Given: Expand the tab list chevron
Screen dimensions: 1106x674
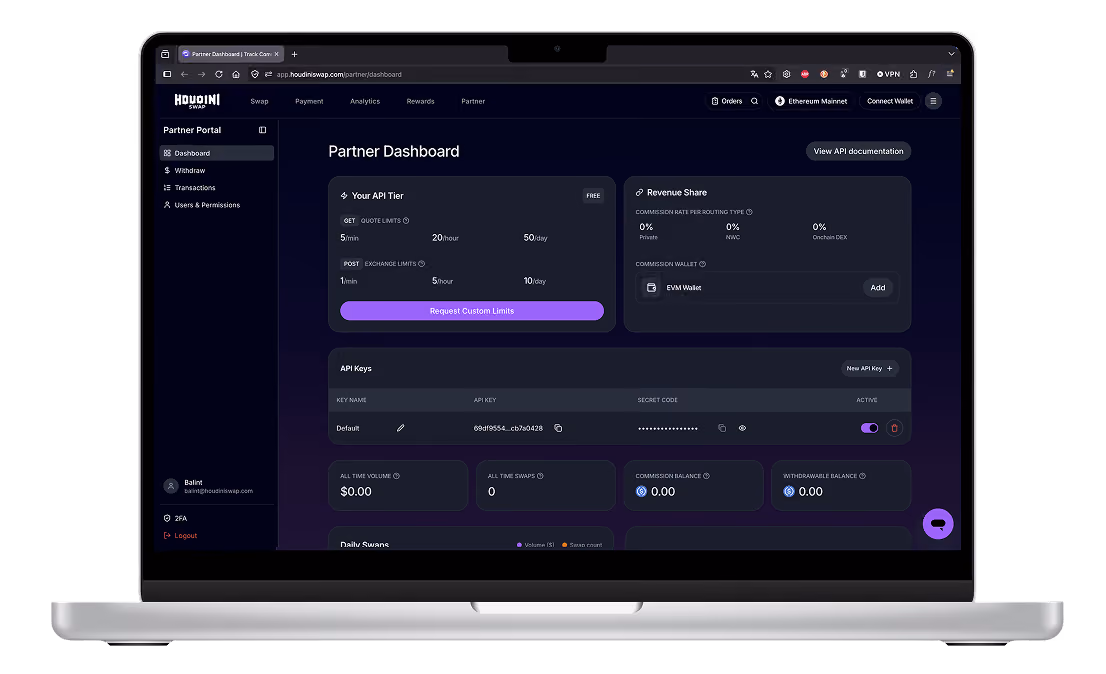Looking at the screenshot, I should coord(951,54).
